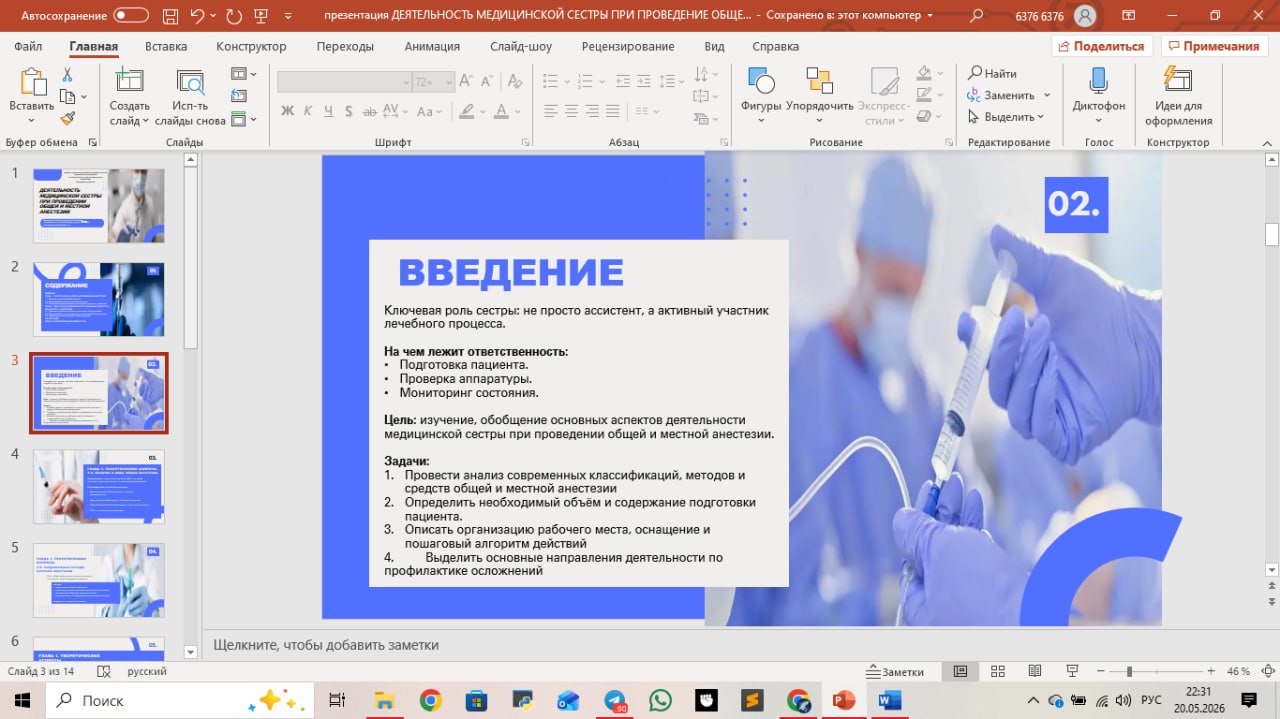Open the slide Section dropdown
Screen dimensions: 1280x719
pyautogui.click(x=244, y=119)
